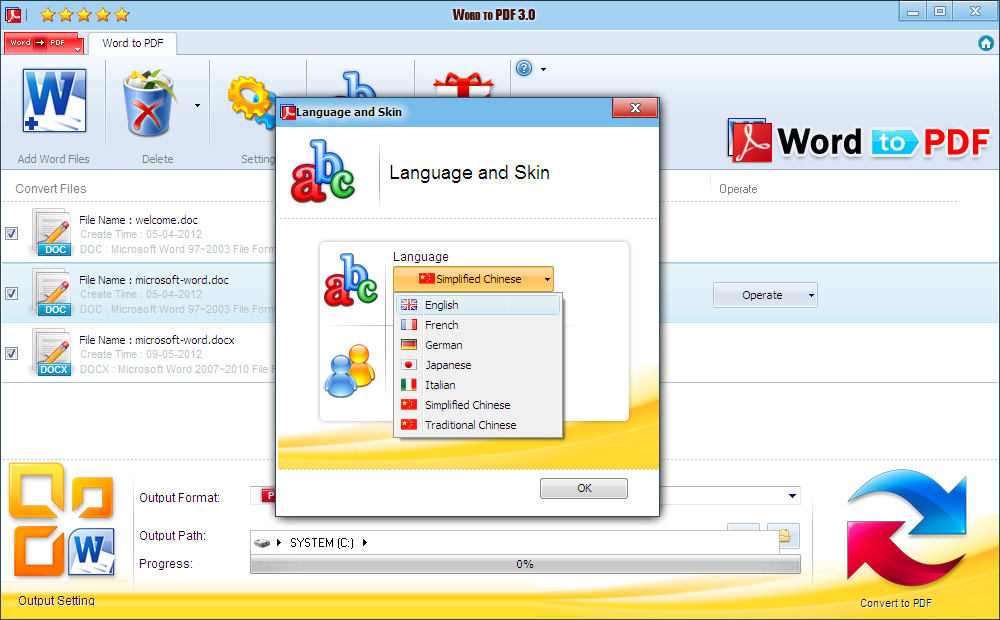Click the help question mark icon

tap(524, 68)
